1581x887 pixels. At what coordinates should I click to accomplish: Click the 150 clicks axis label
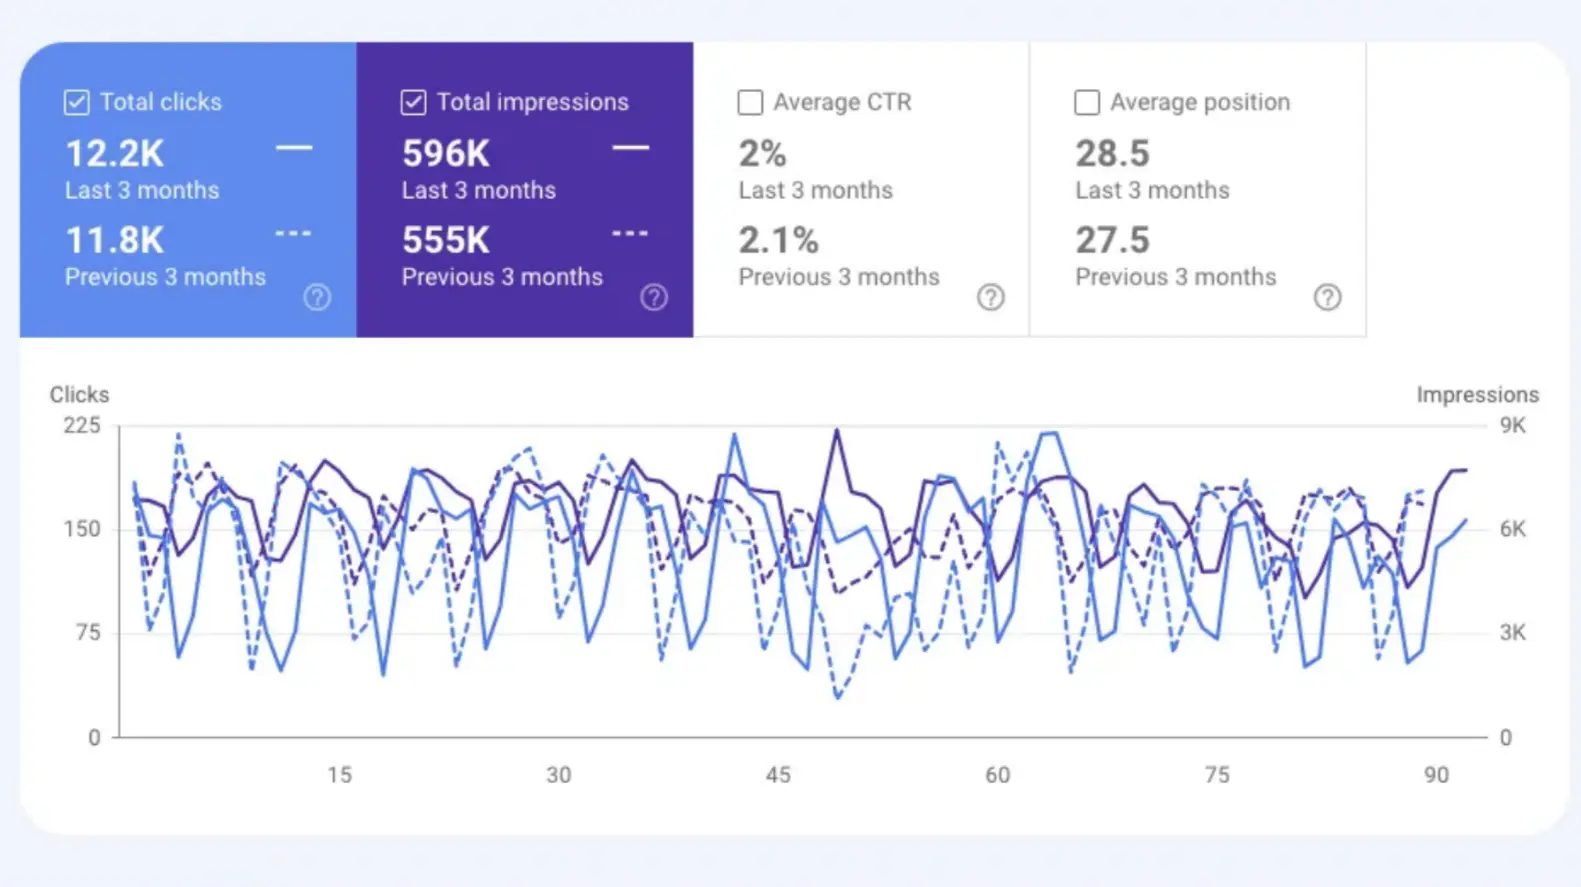[x=82, y=529]
